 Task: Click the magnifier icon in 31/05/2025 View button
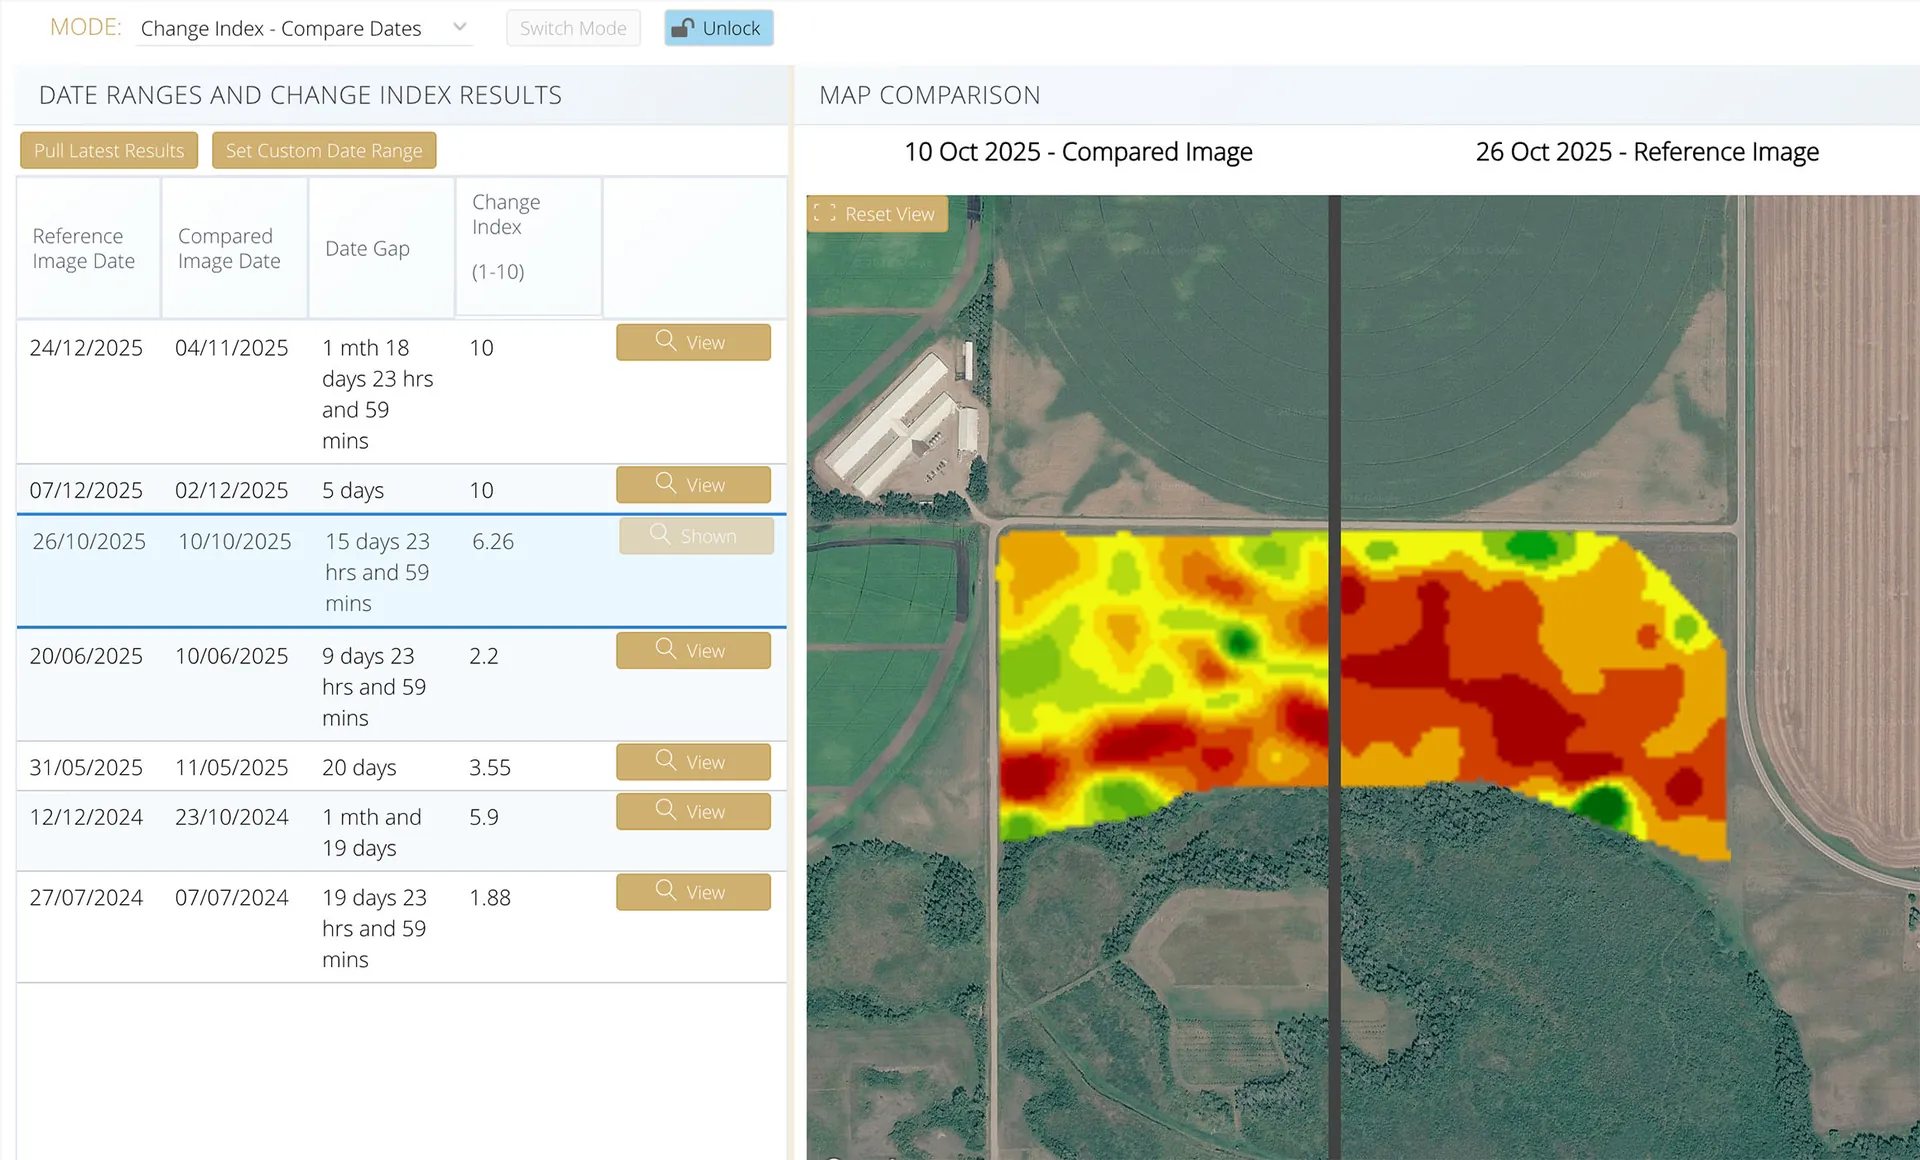coord(666,760)
